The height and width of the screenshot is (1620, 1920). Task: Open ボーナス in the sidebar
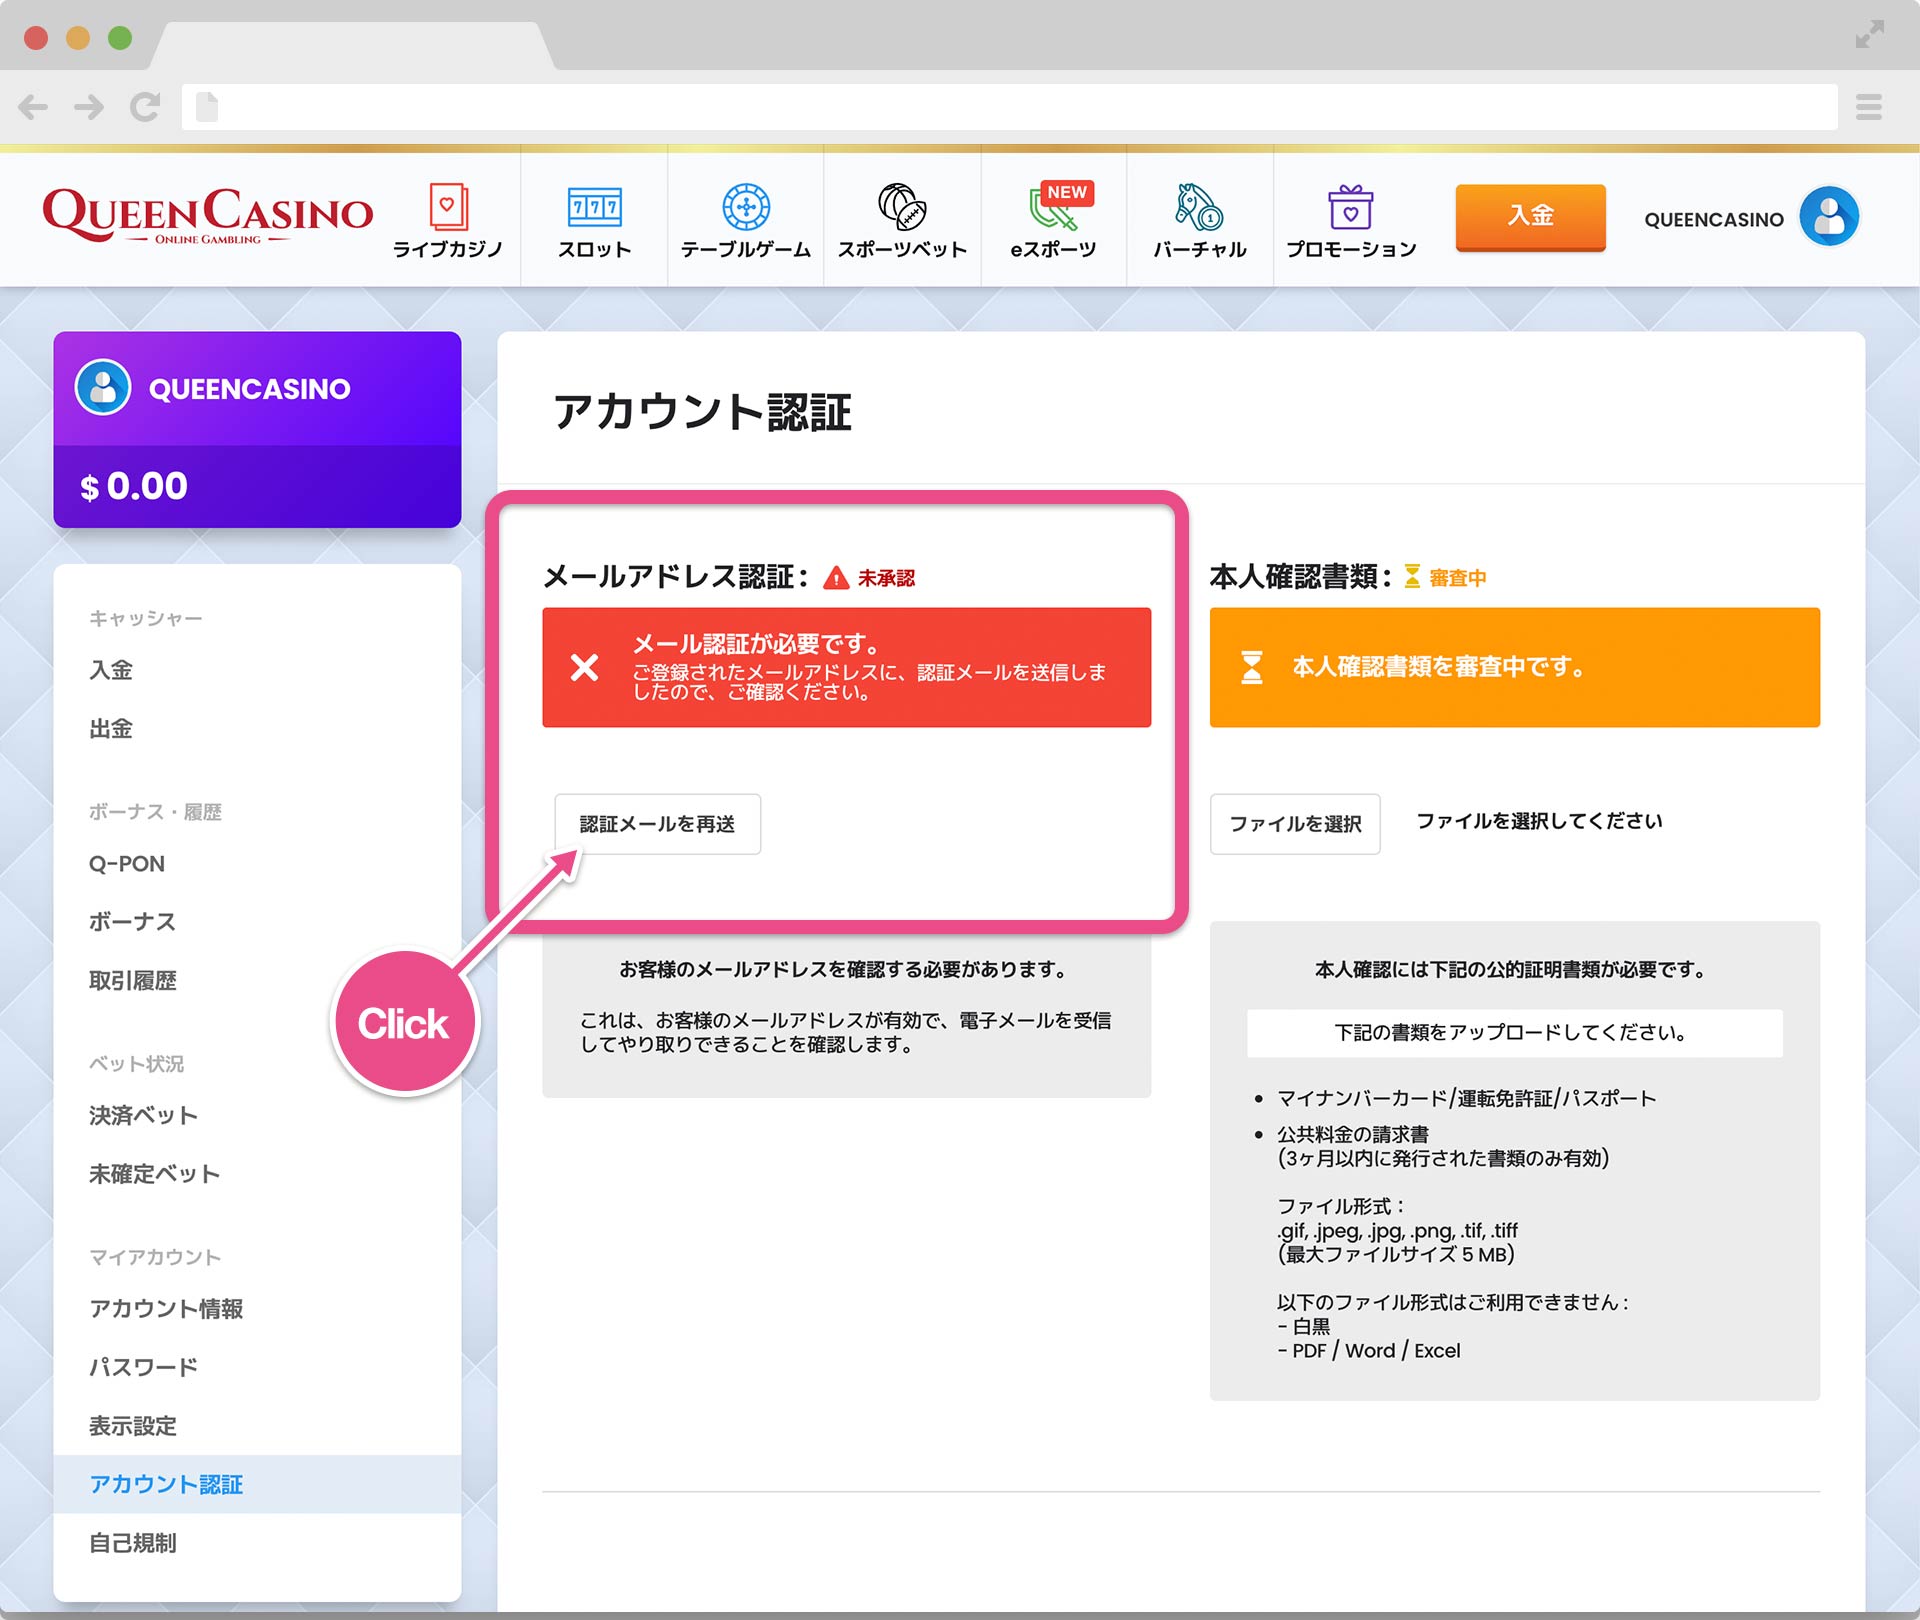[132, 922]
